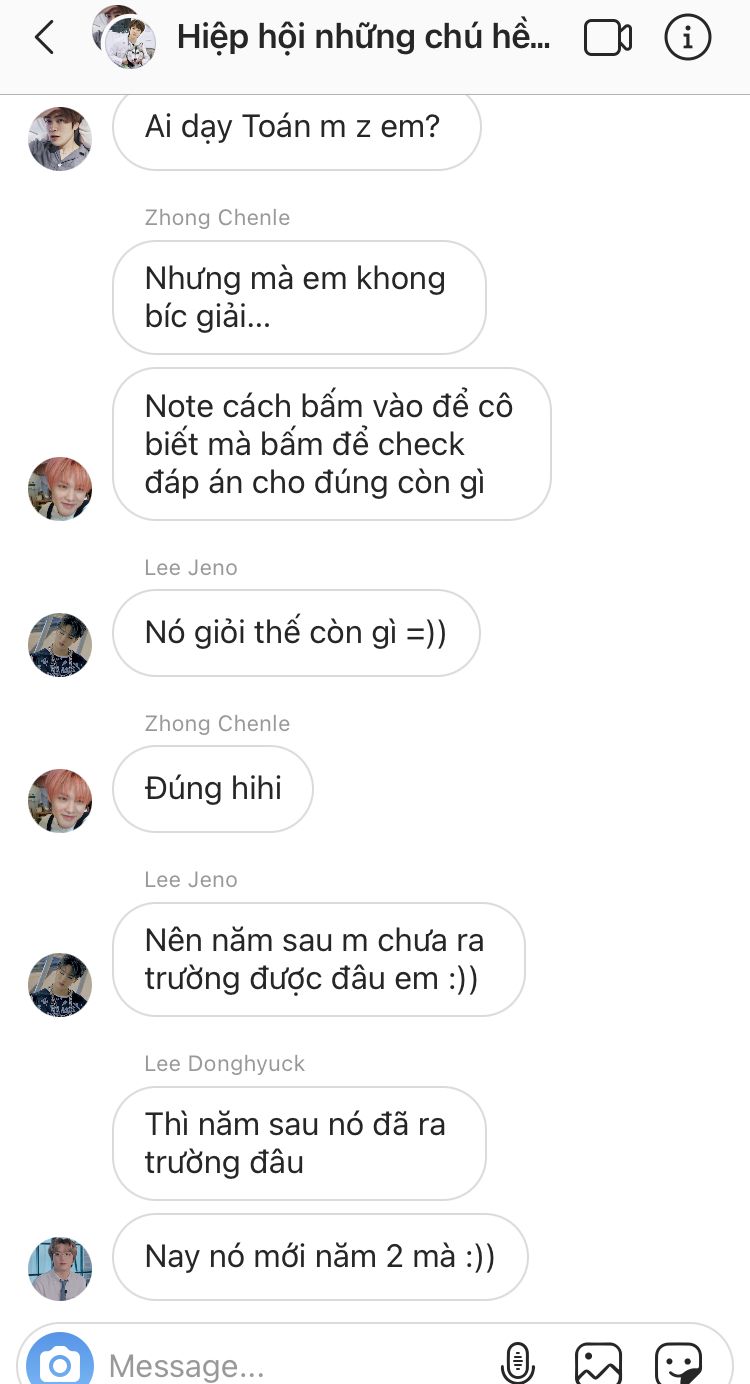Tap the microphone voice message icon
The height and width of the screenshot is (1384, 750).
(517, 1362)
